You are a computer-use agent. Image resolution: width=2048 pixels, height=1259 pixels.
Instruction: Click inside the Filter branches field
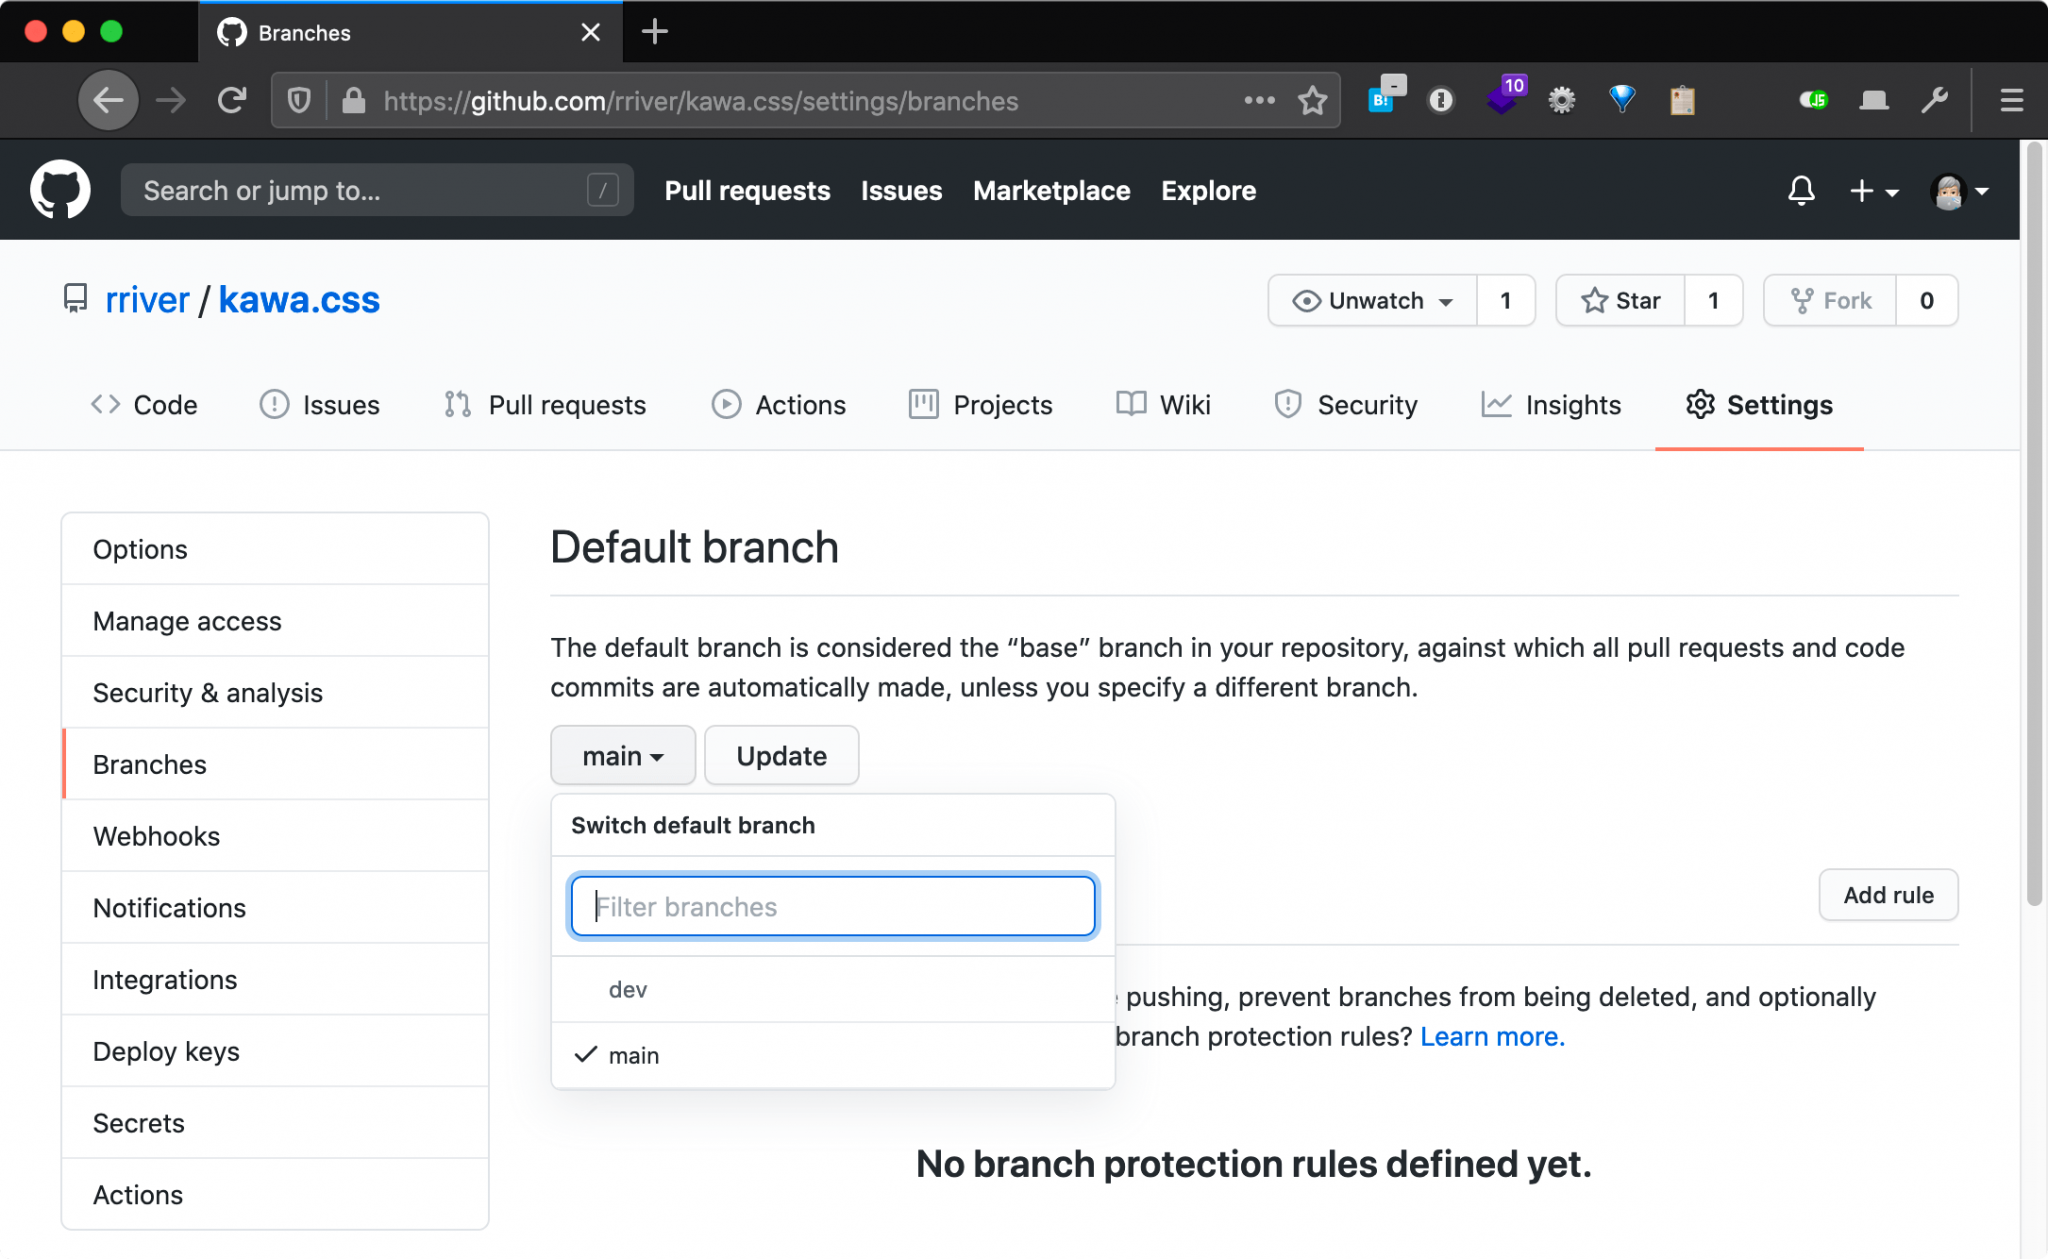pos(832,906)
